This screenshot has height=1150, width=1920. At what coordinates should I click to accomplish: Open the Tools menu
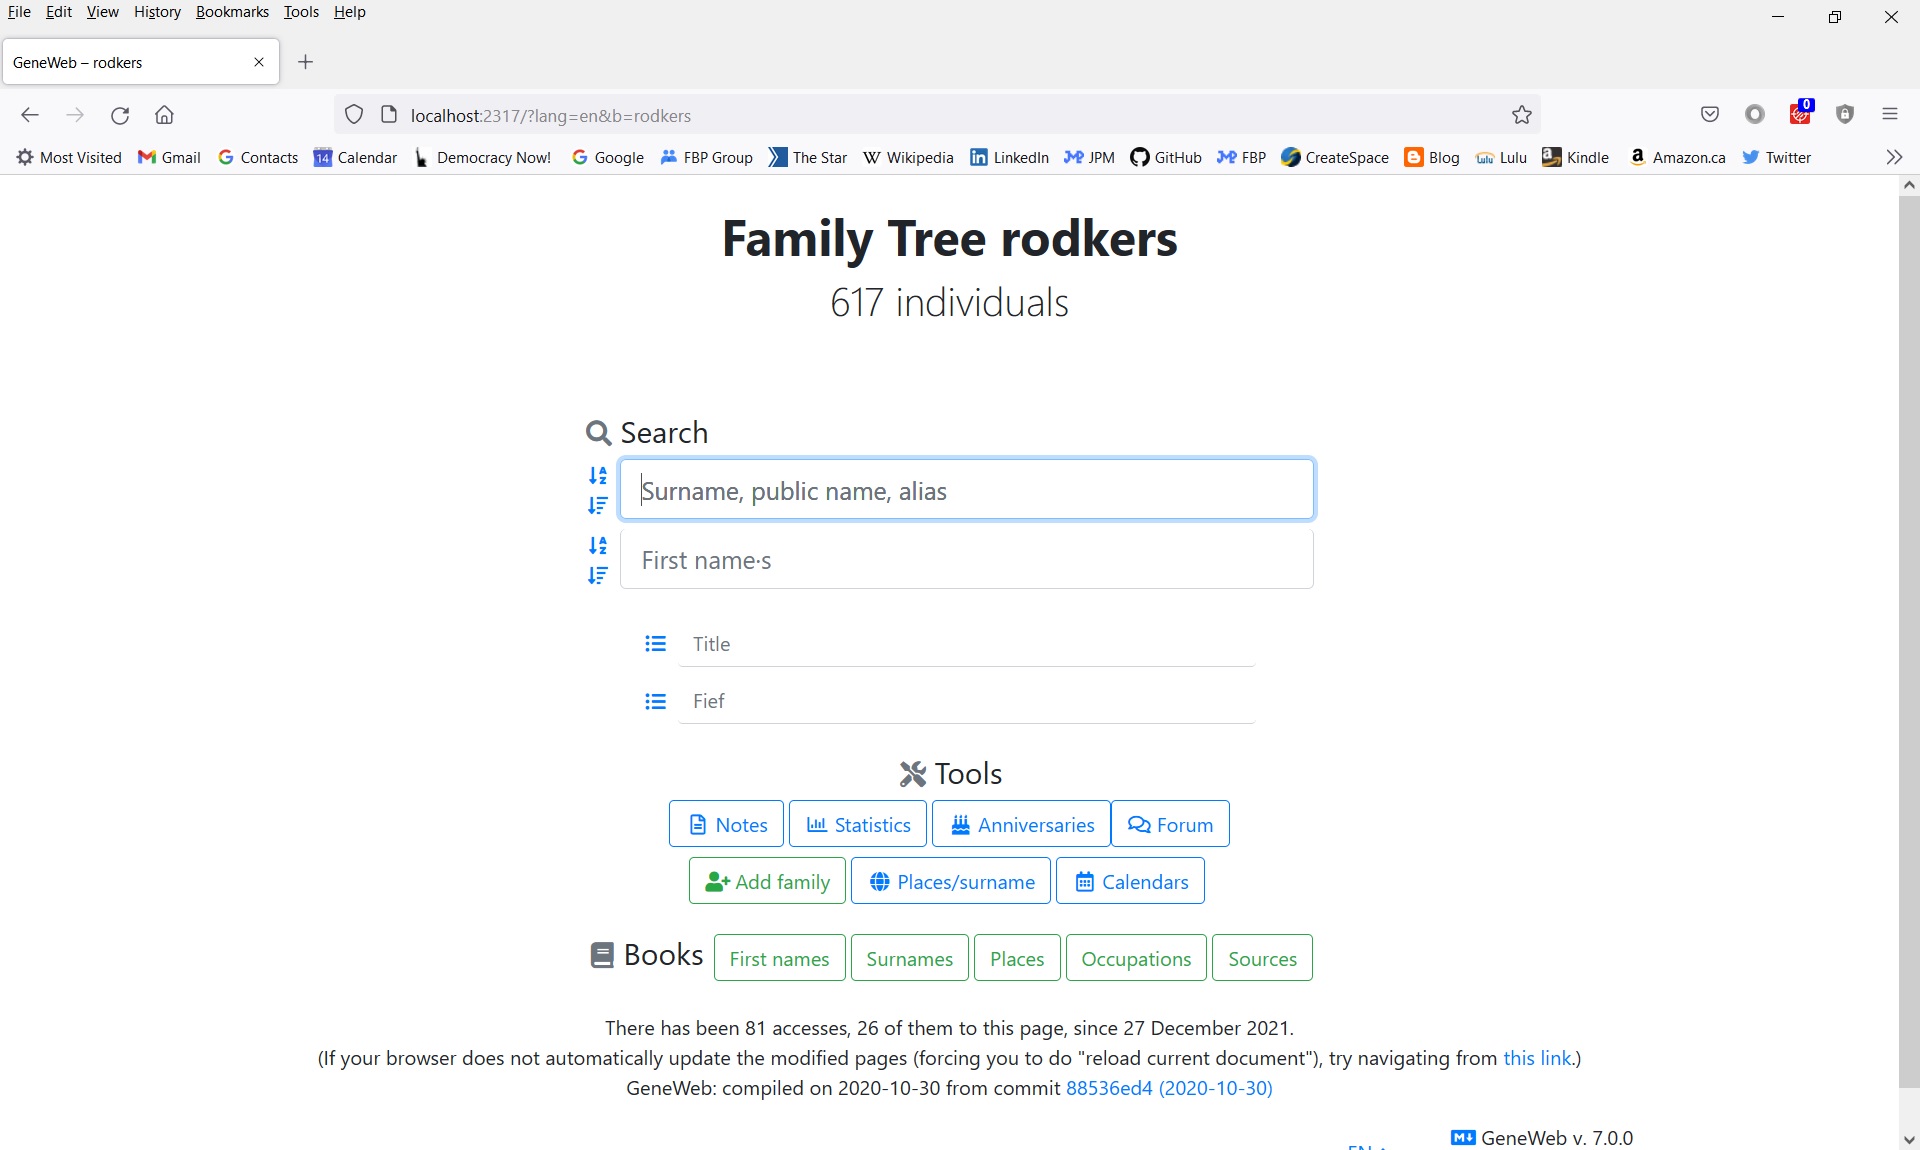(x=301, y=11)
